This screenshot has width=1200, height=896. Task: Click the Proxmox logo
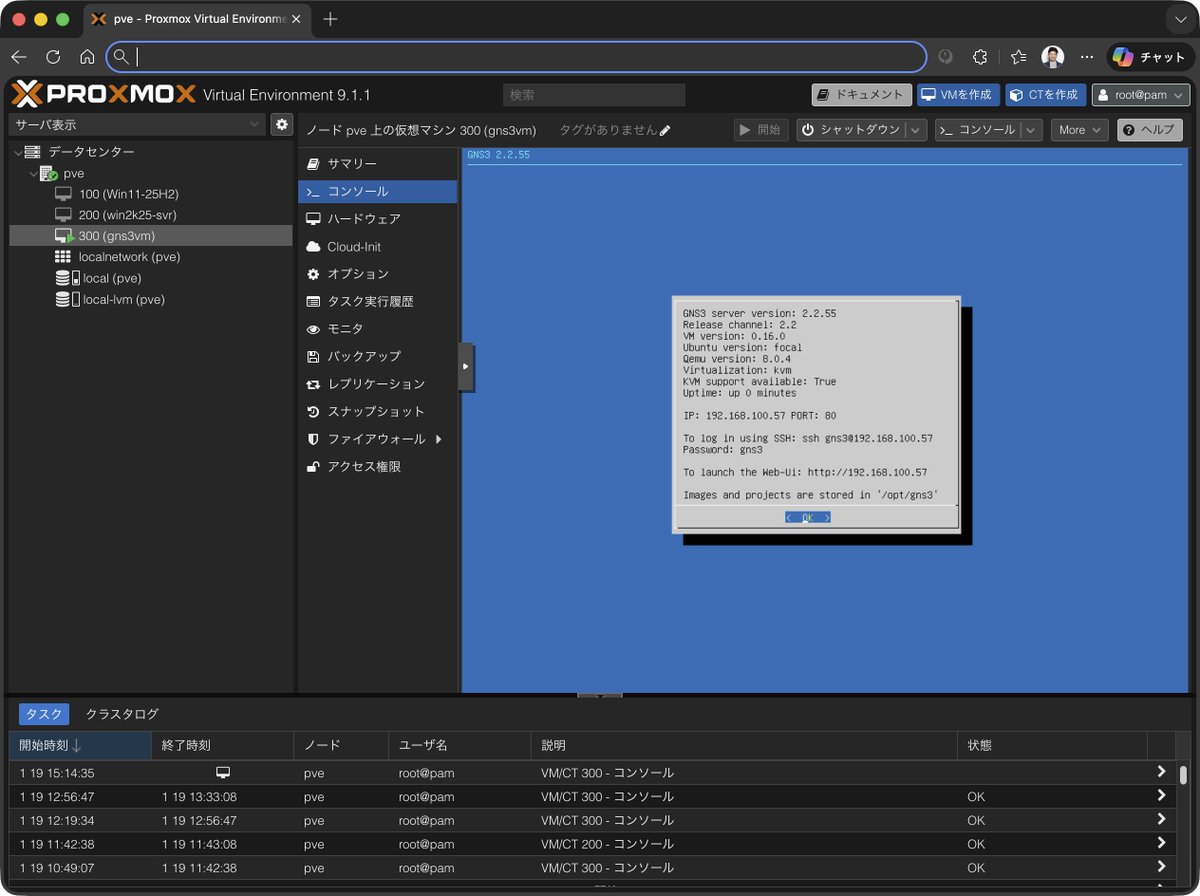click(x=103, y=95)
